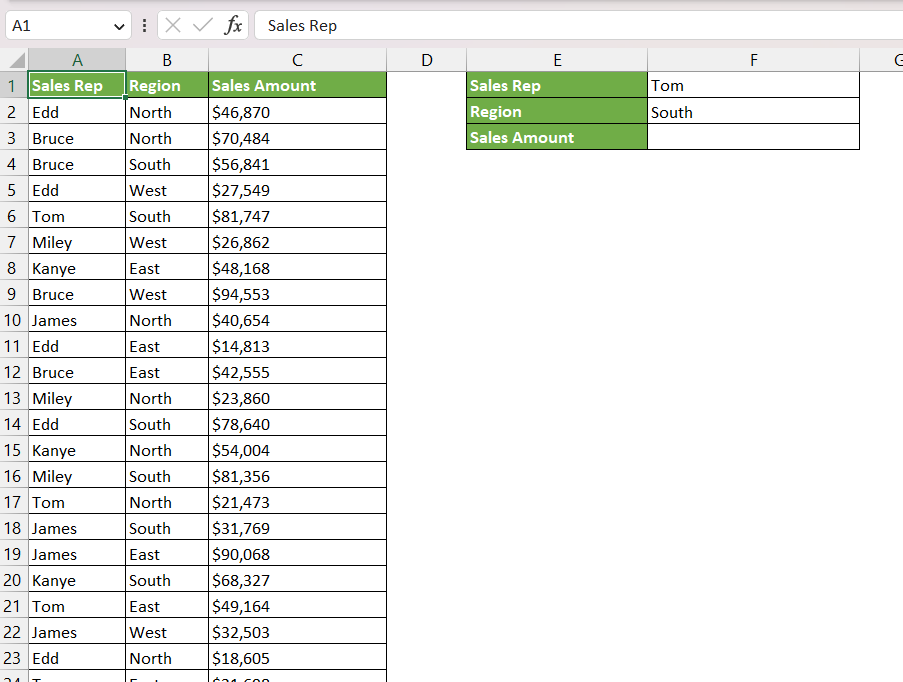Click the $81,747 cell

pyautogui.click(x=297, y=216)
